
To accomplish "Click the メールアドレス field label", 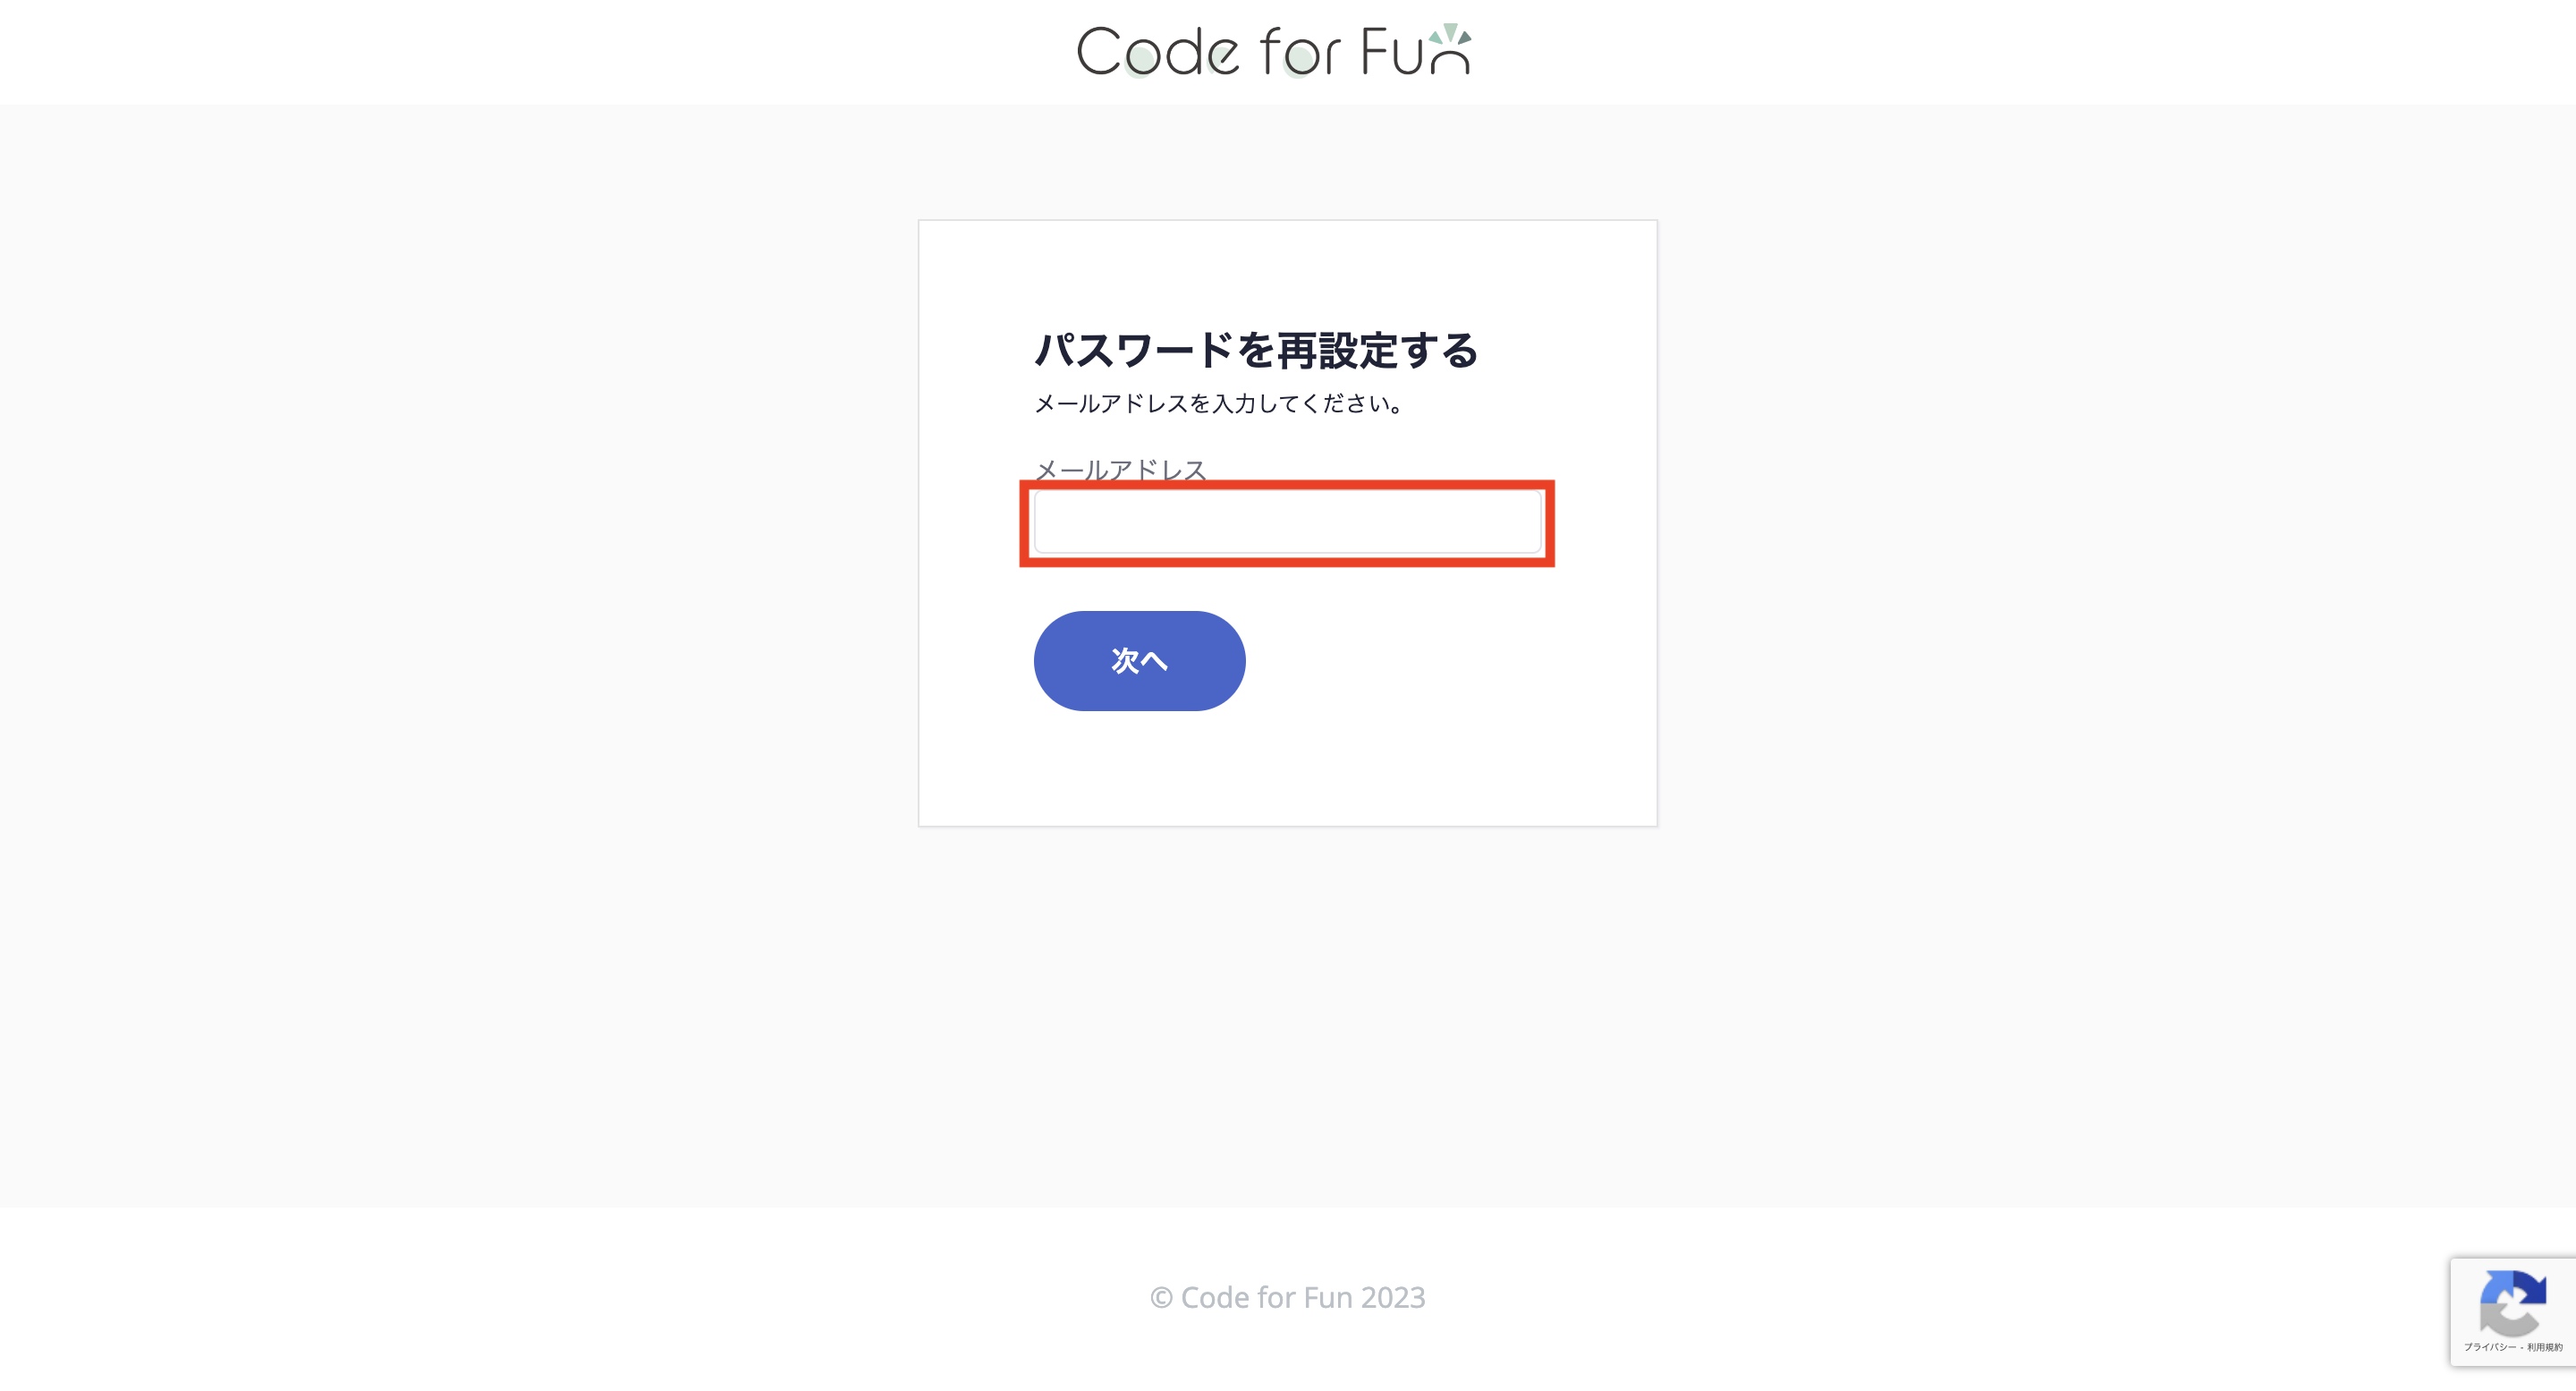I will tap(1120, 469).
